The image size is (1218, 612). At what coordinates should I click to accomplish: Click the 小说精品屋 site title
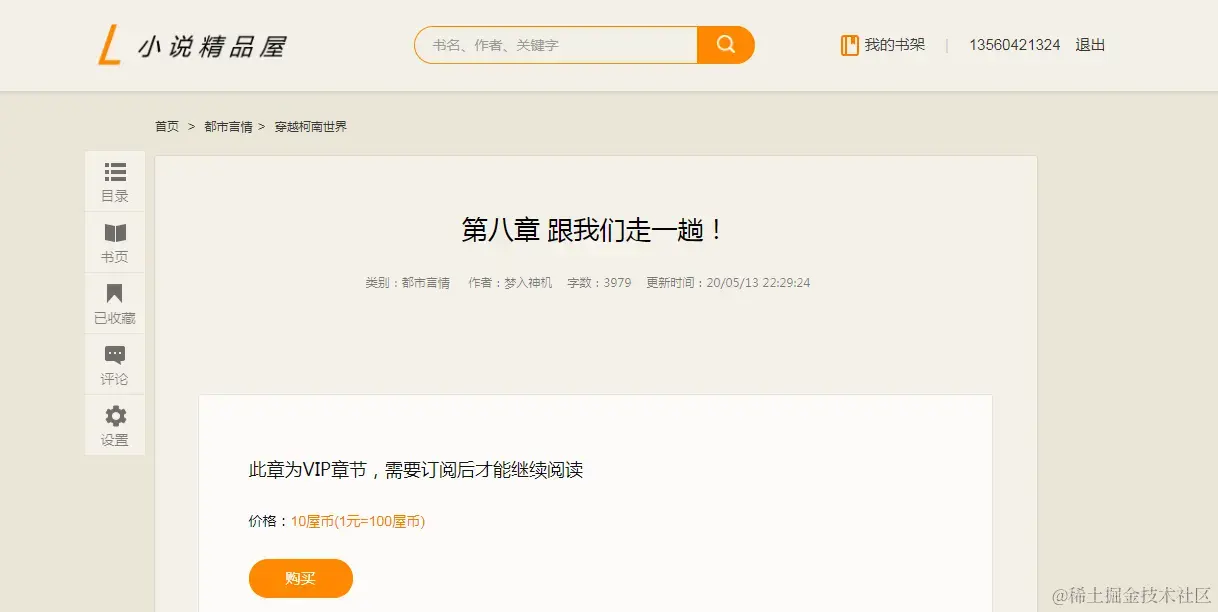pyautogui.click(x=212, y=46)
